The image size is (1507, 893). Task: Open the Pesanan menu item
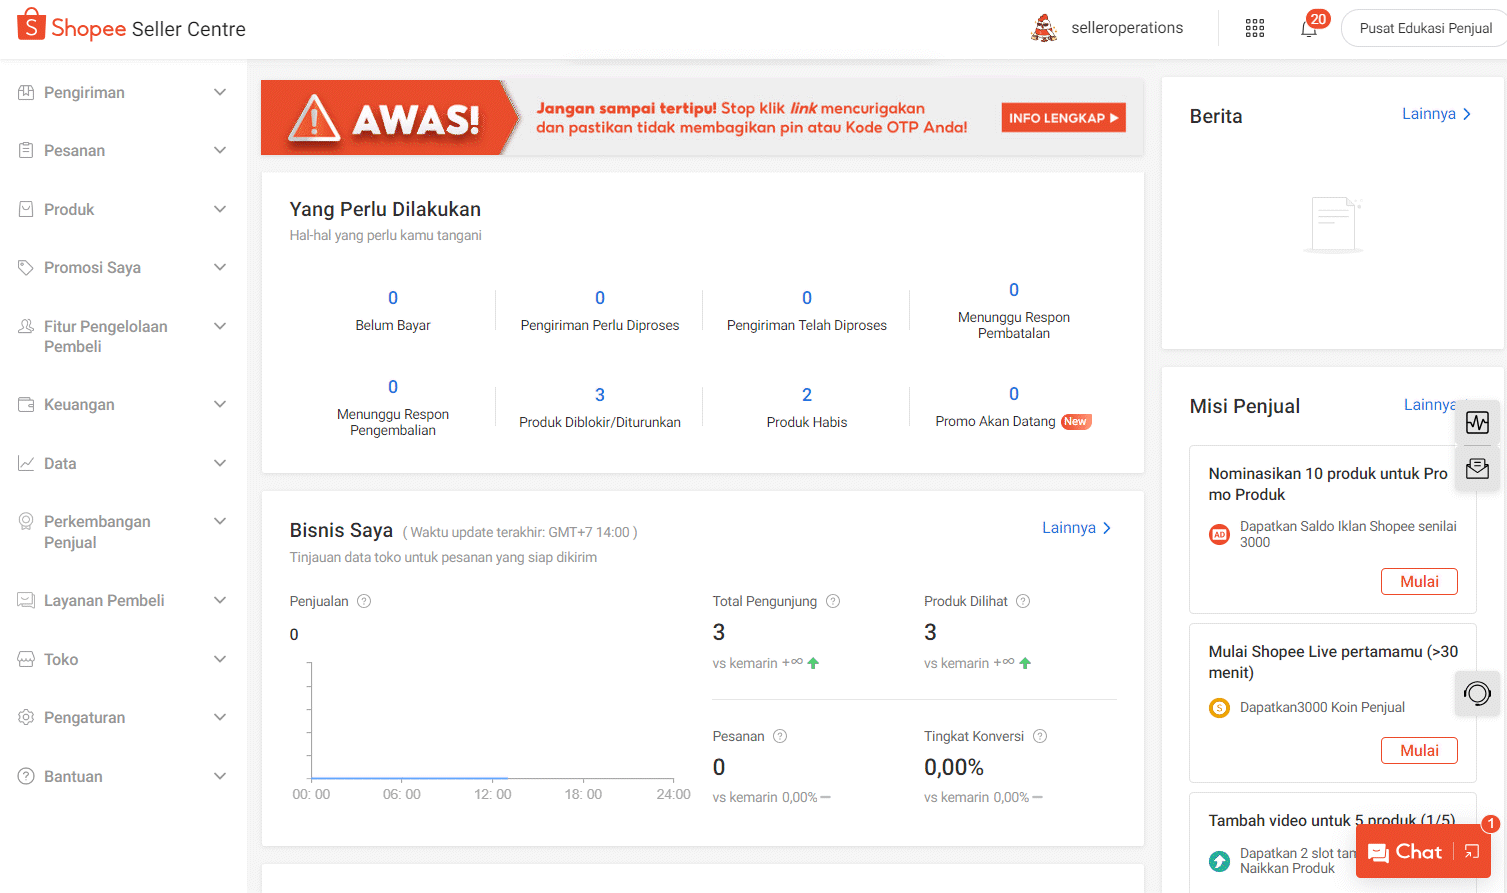click(x=75, y=150)
